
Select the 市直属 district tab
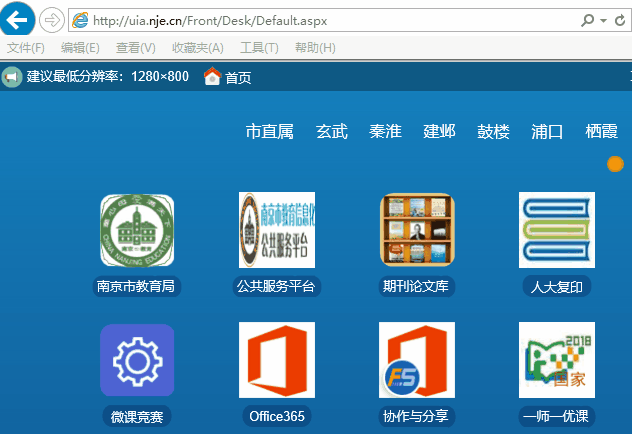pos(270,132)
